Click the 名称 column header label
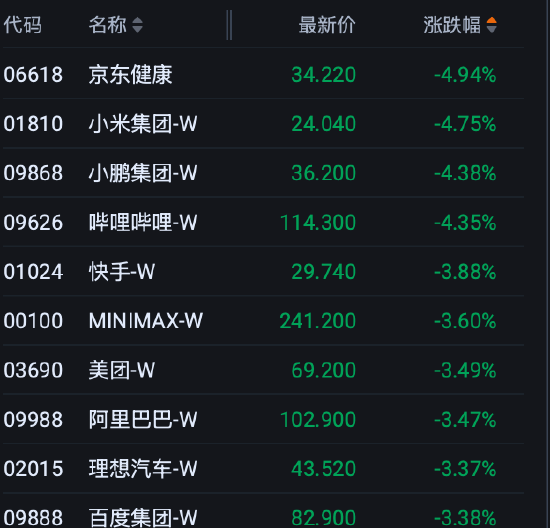The height and width of the screenshot is (528, 550). point(108,25)
